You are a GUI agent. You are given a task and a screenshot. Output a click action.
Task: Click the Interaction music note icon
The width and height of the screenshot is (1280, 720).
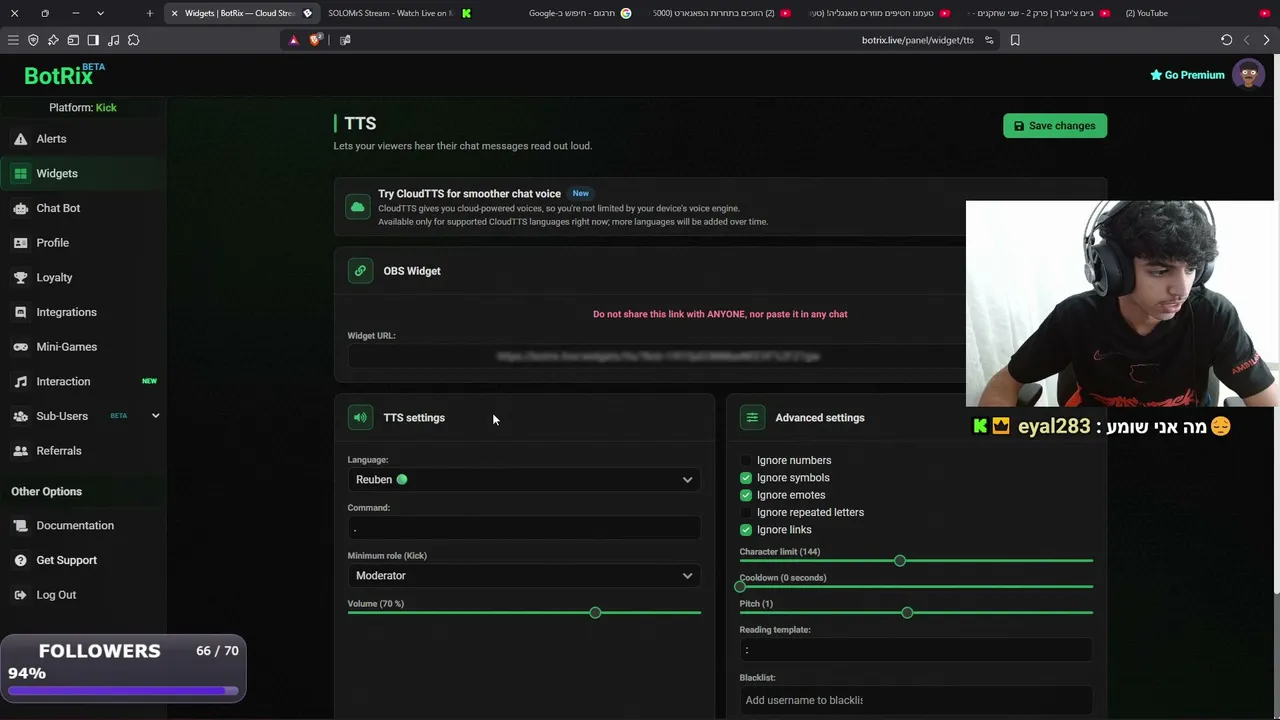click(x=20, y=382)
